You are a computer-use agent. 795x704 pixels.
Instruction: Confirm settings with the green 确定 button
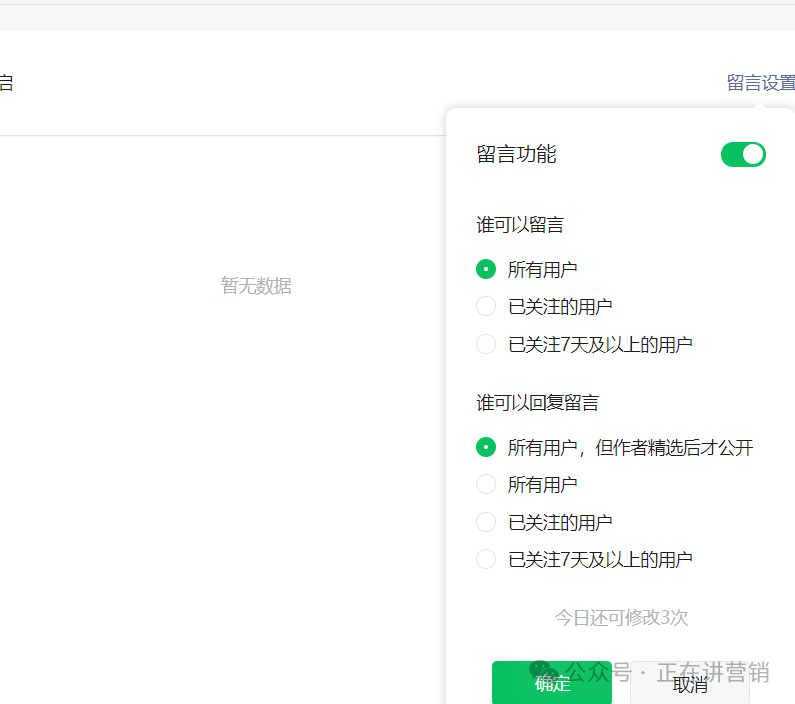[552, 683]
